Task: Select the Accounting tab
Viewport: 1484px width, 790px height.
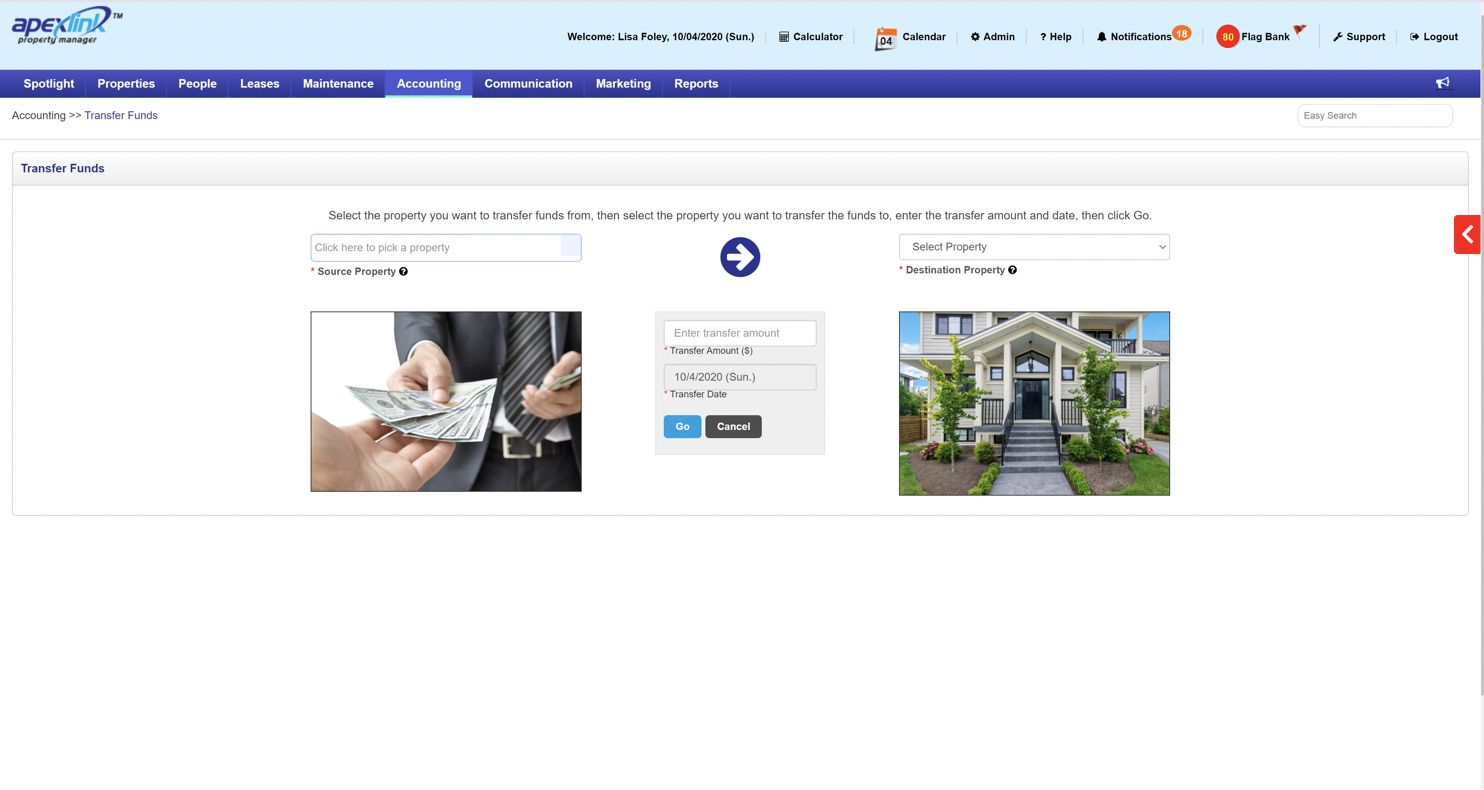Action: tap(429, 84)
